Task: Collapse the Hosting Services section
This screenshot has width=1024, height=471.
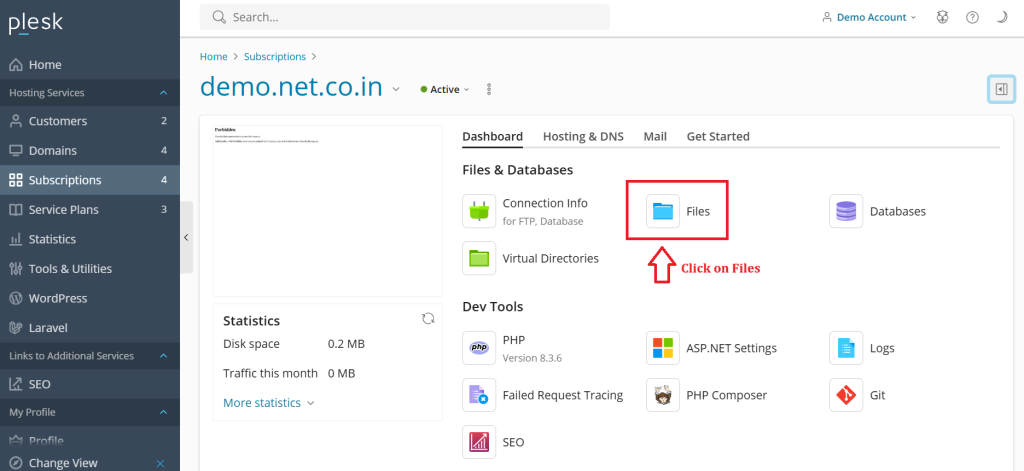Action: tap(164, 93)
